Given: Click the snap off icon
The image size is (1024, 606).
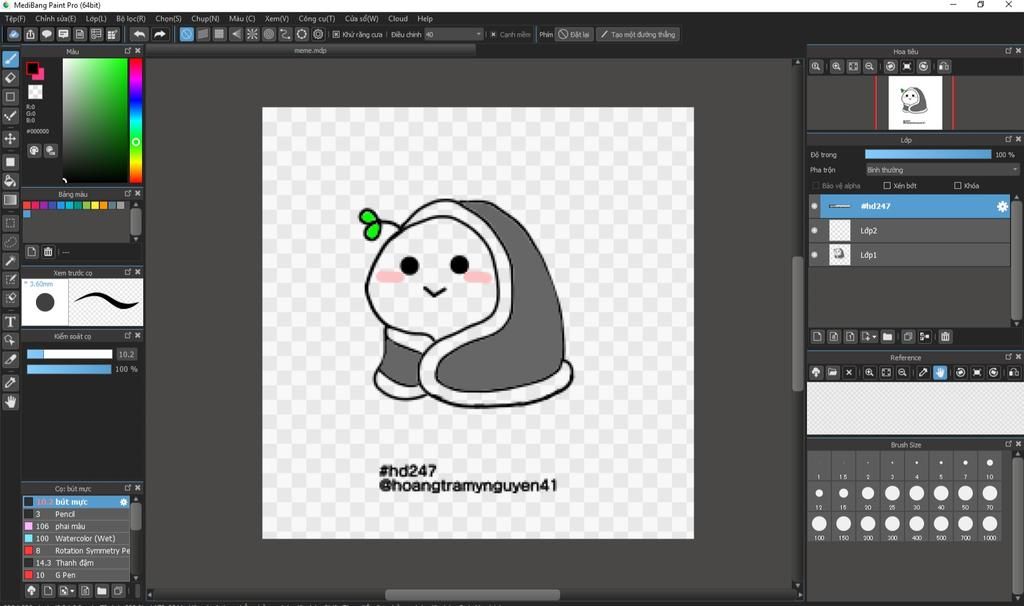Looking at the screenshot, I should (x=186, y=34).
